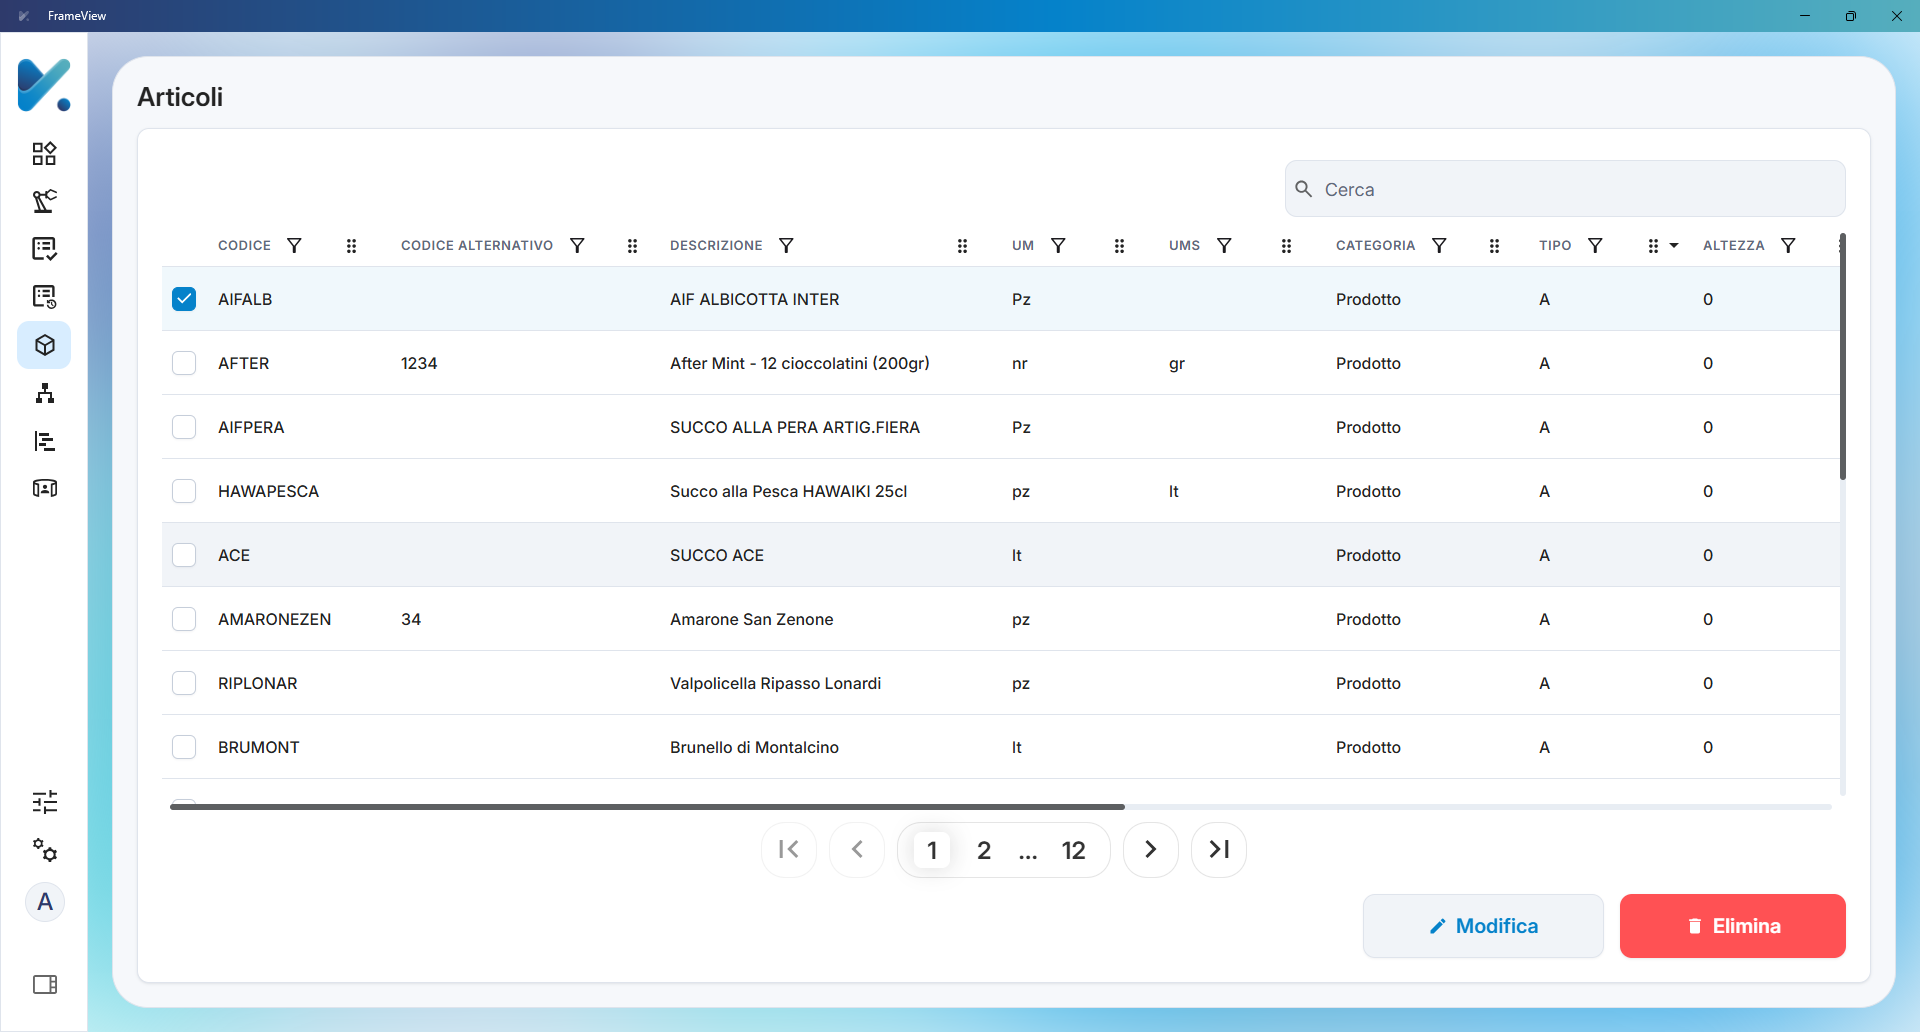
Task: Open the sliders tuning icon in sidebar
Action: (x=44, y=802)
